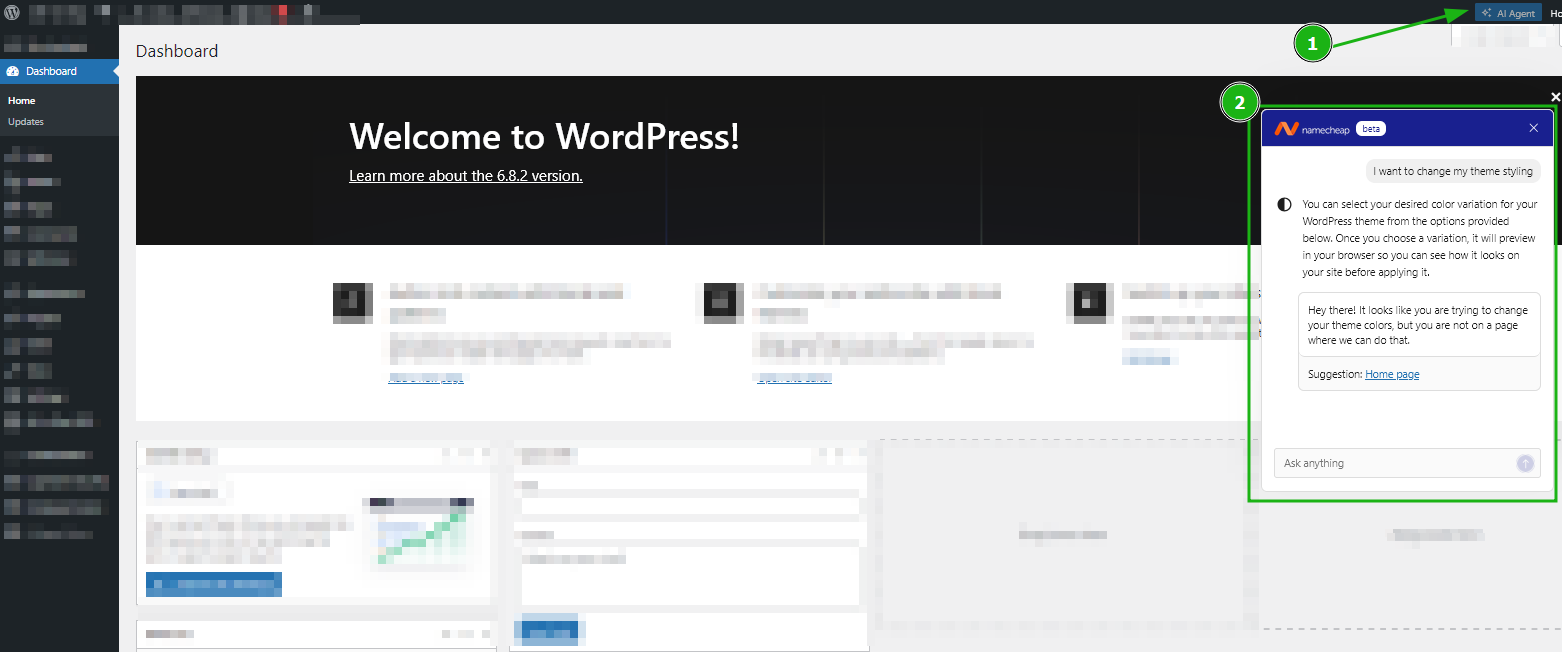The height and width of the screenshot is (652, 1562).
Task: Click the green circle labeled 2
Action: [1239, 103]
